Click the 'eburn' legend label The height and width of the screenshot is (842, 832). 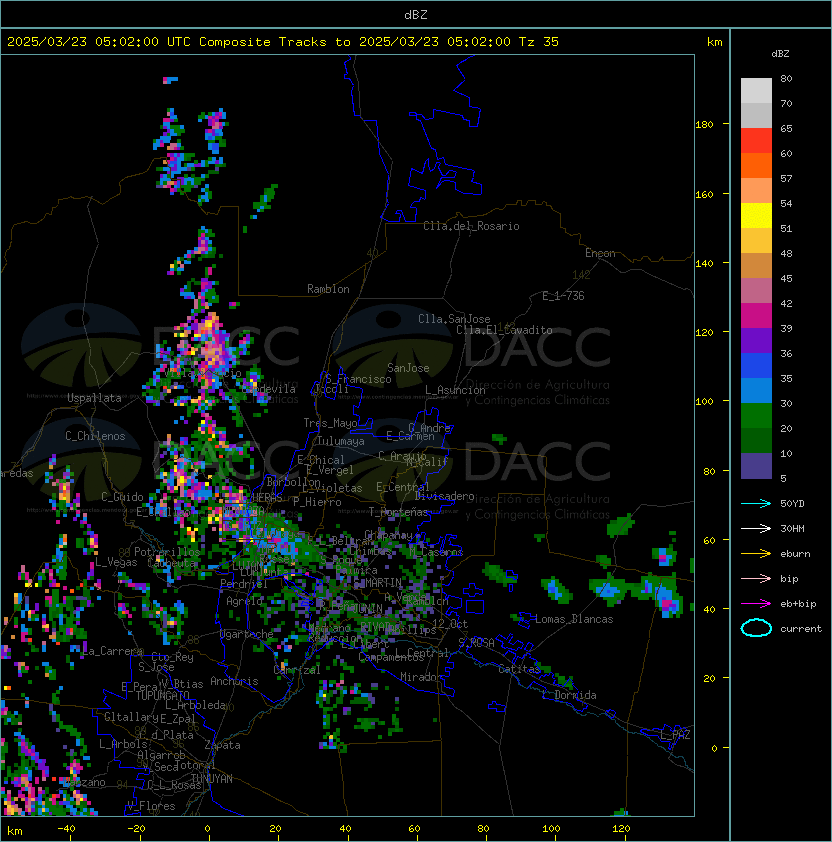coord(795,554)
